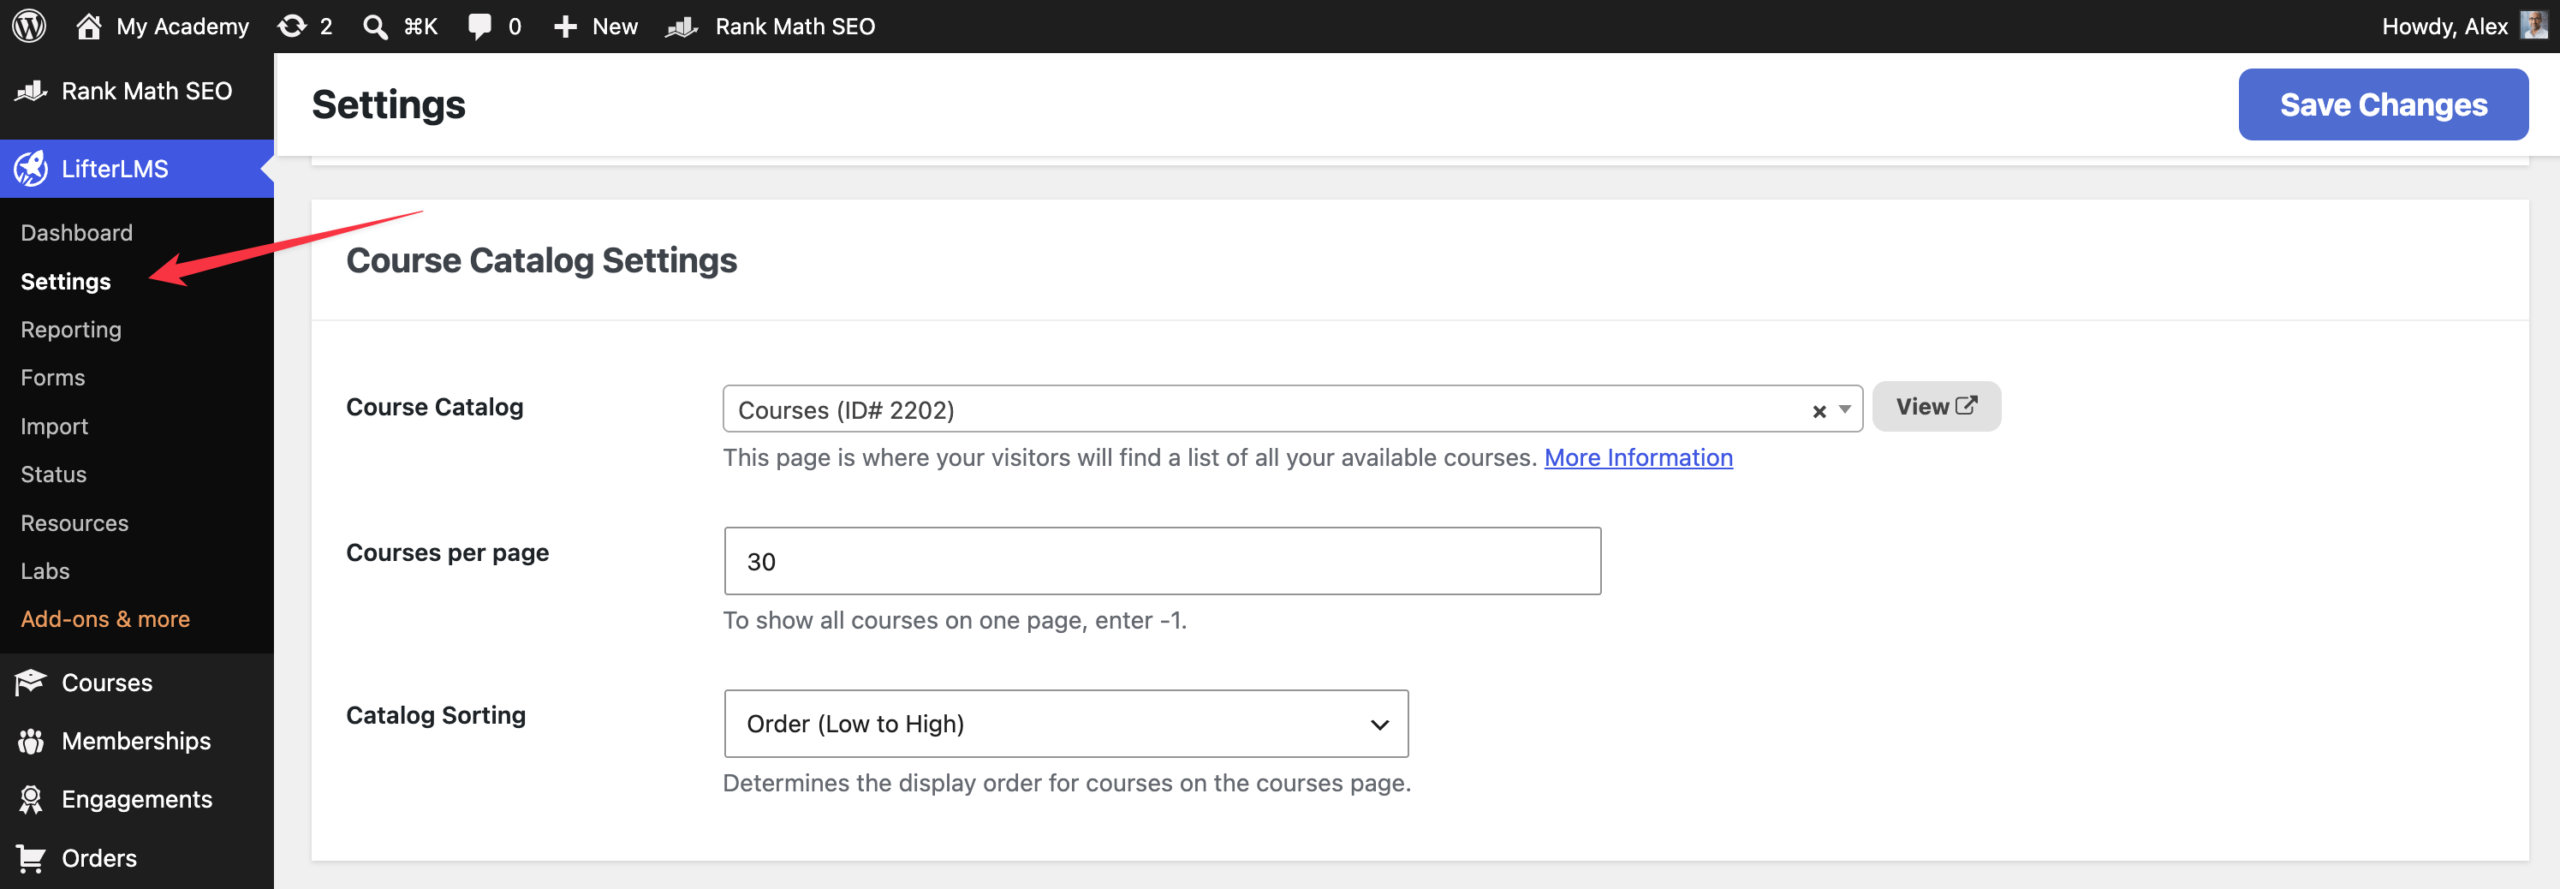The height and width of the screenshot is (889, 2560).
Task: Click the Memberships group icon
Action: (x=31, y=741)
